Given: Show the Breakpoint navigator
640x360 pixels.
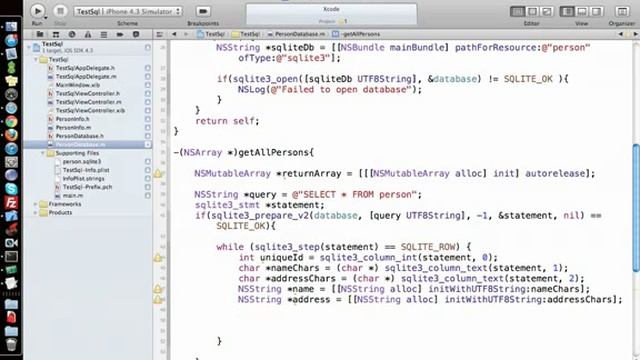Looking at the screenshot, I should click(120, 34).
